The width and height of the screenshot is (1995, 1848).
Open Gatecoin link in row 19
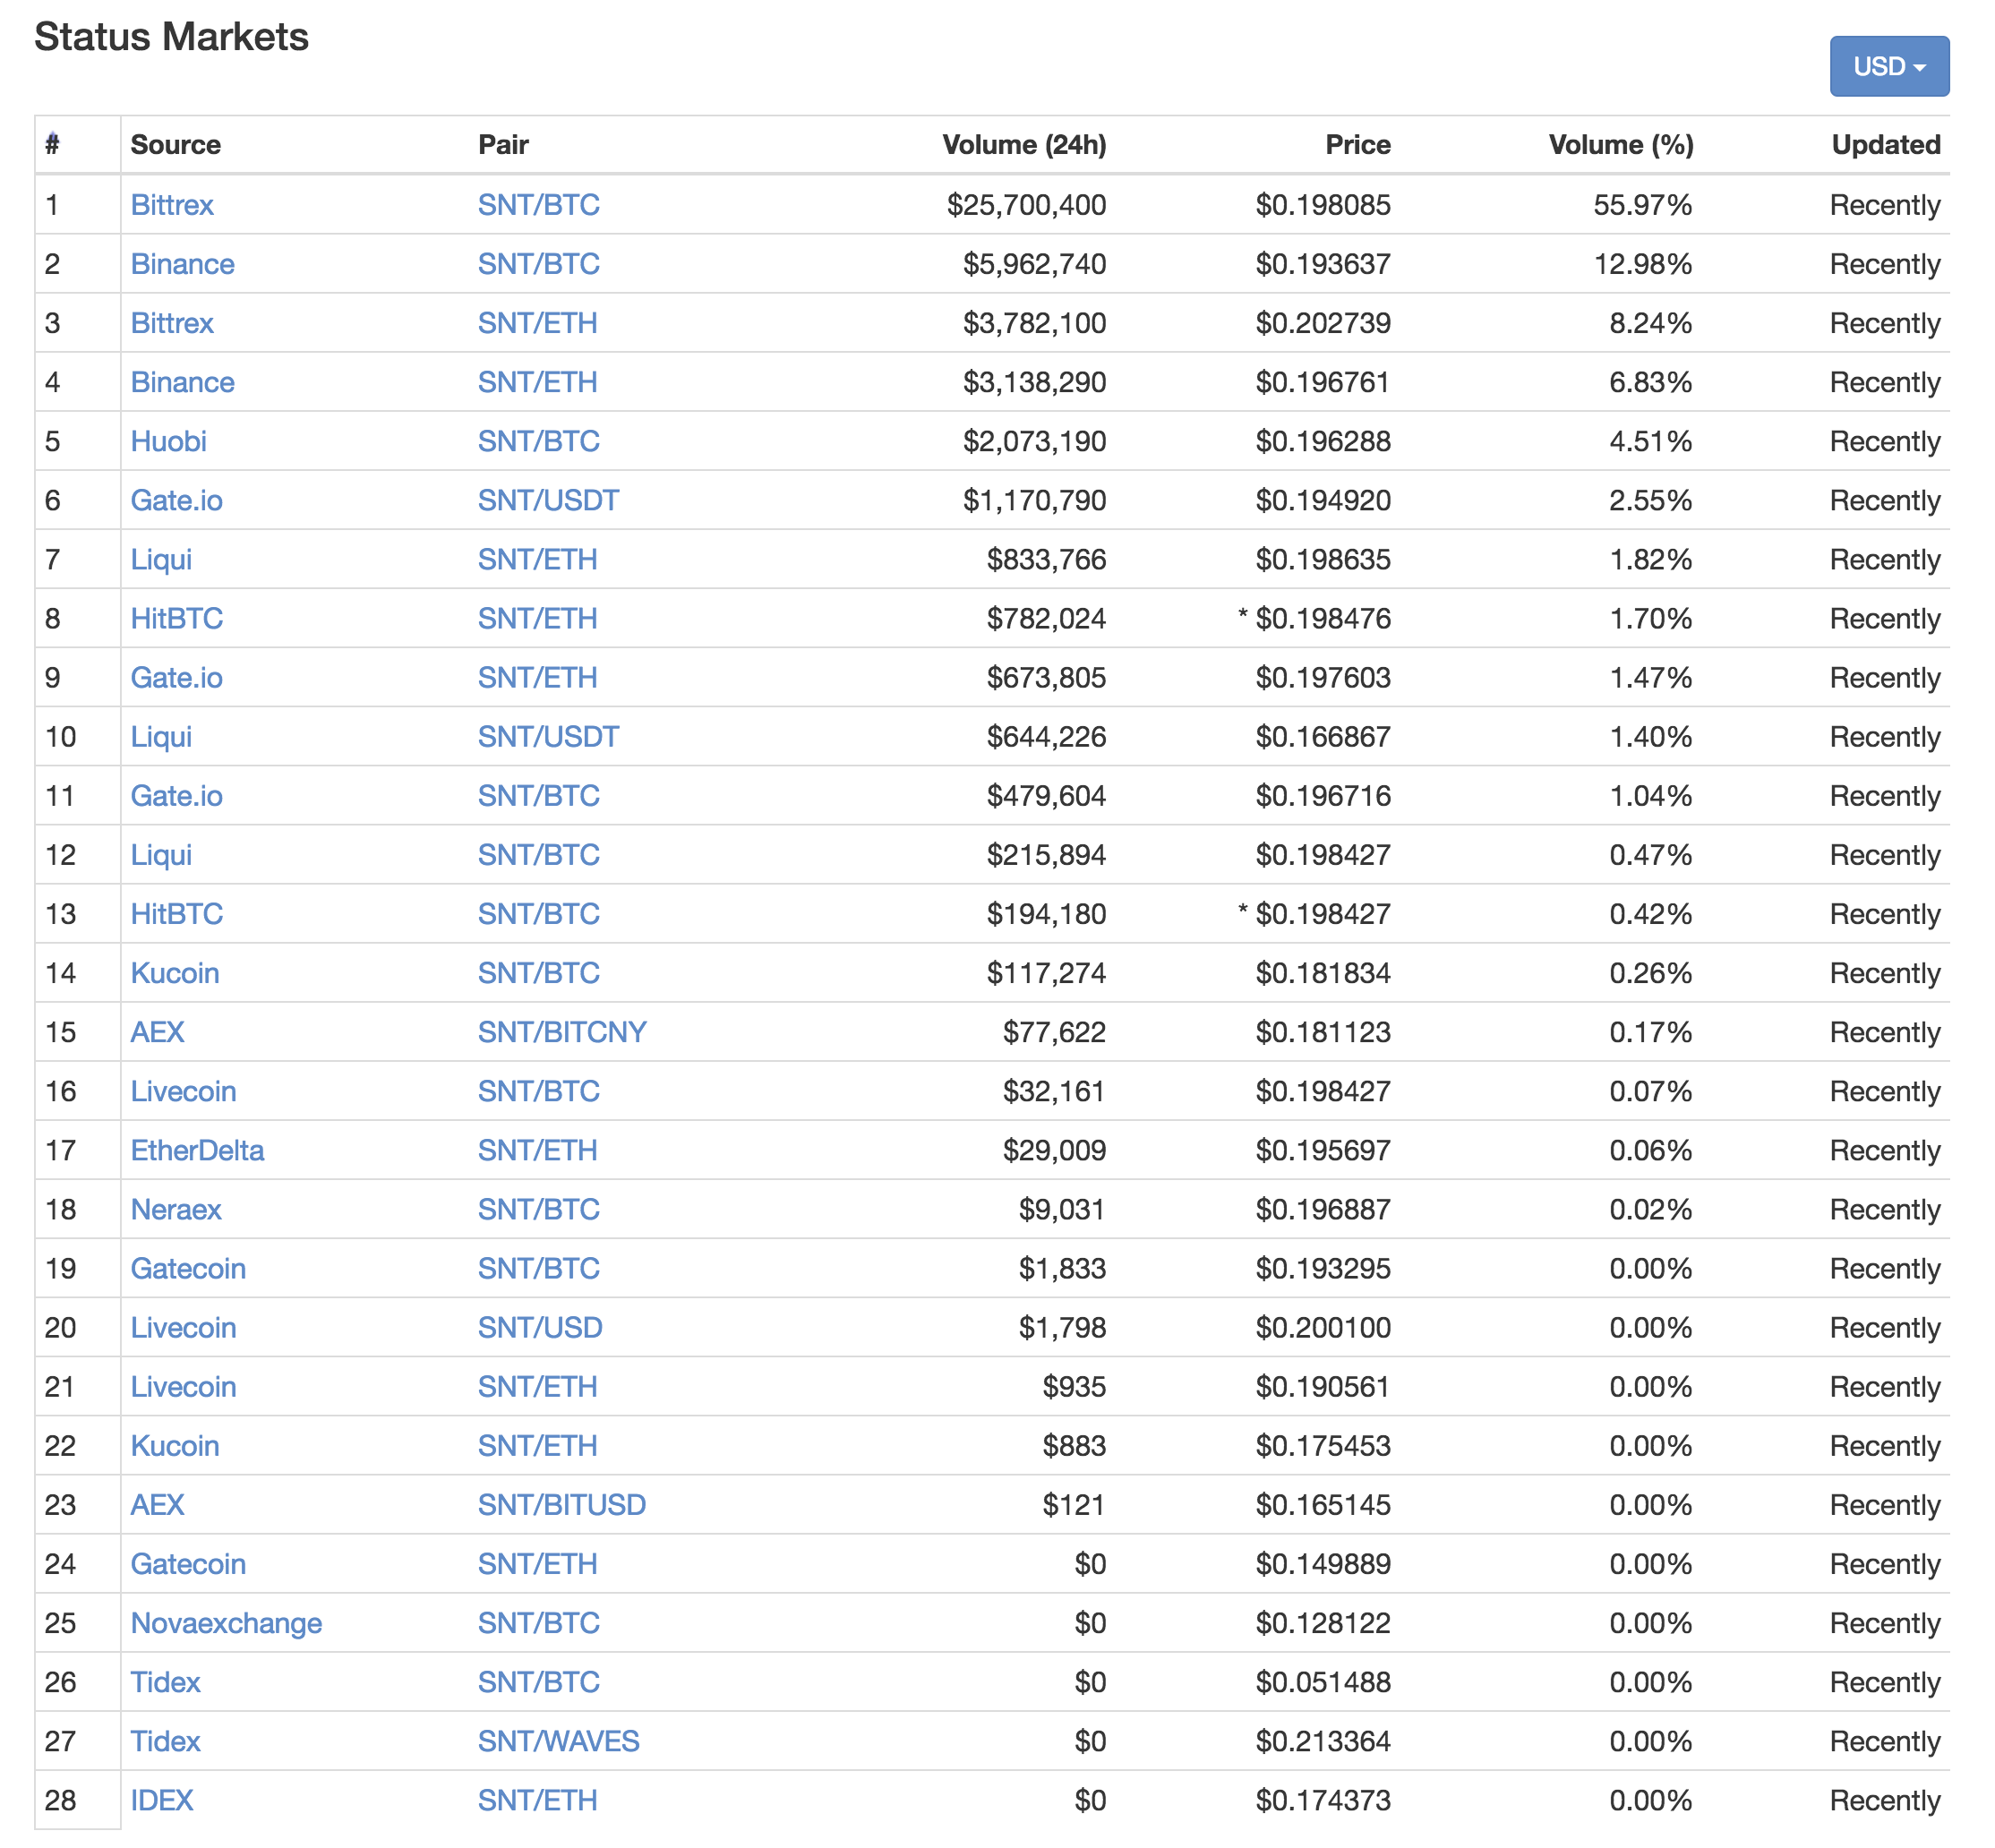[188, 1268]
